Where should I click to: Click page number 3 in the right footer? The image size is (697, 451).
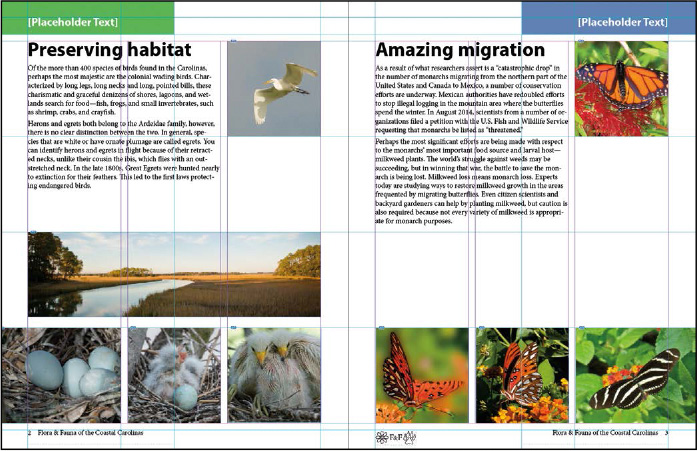(x=666, y=433)
